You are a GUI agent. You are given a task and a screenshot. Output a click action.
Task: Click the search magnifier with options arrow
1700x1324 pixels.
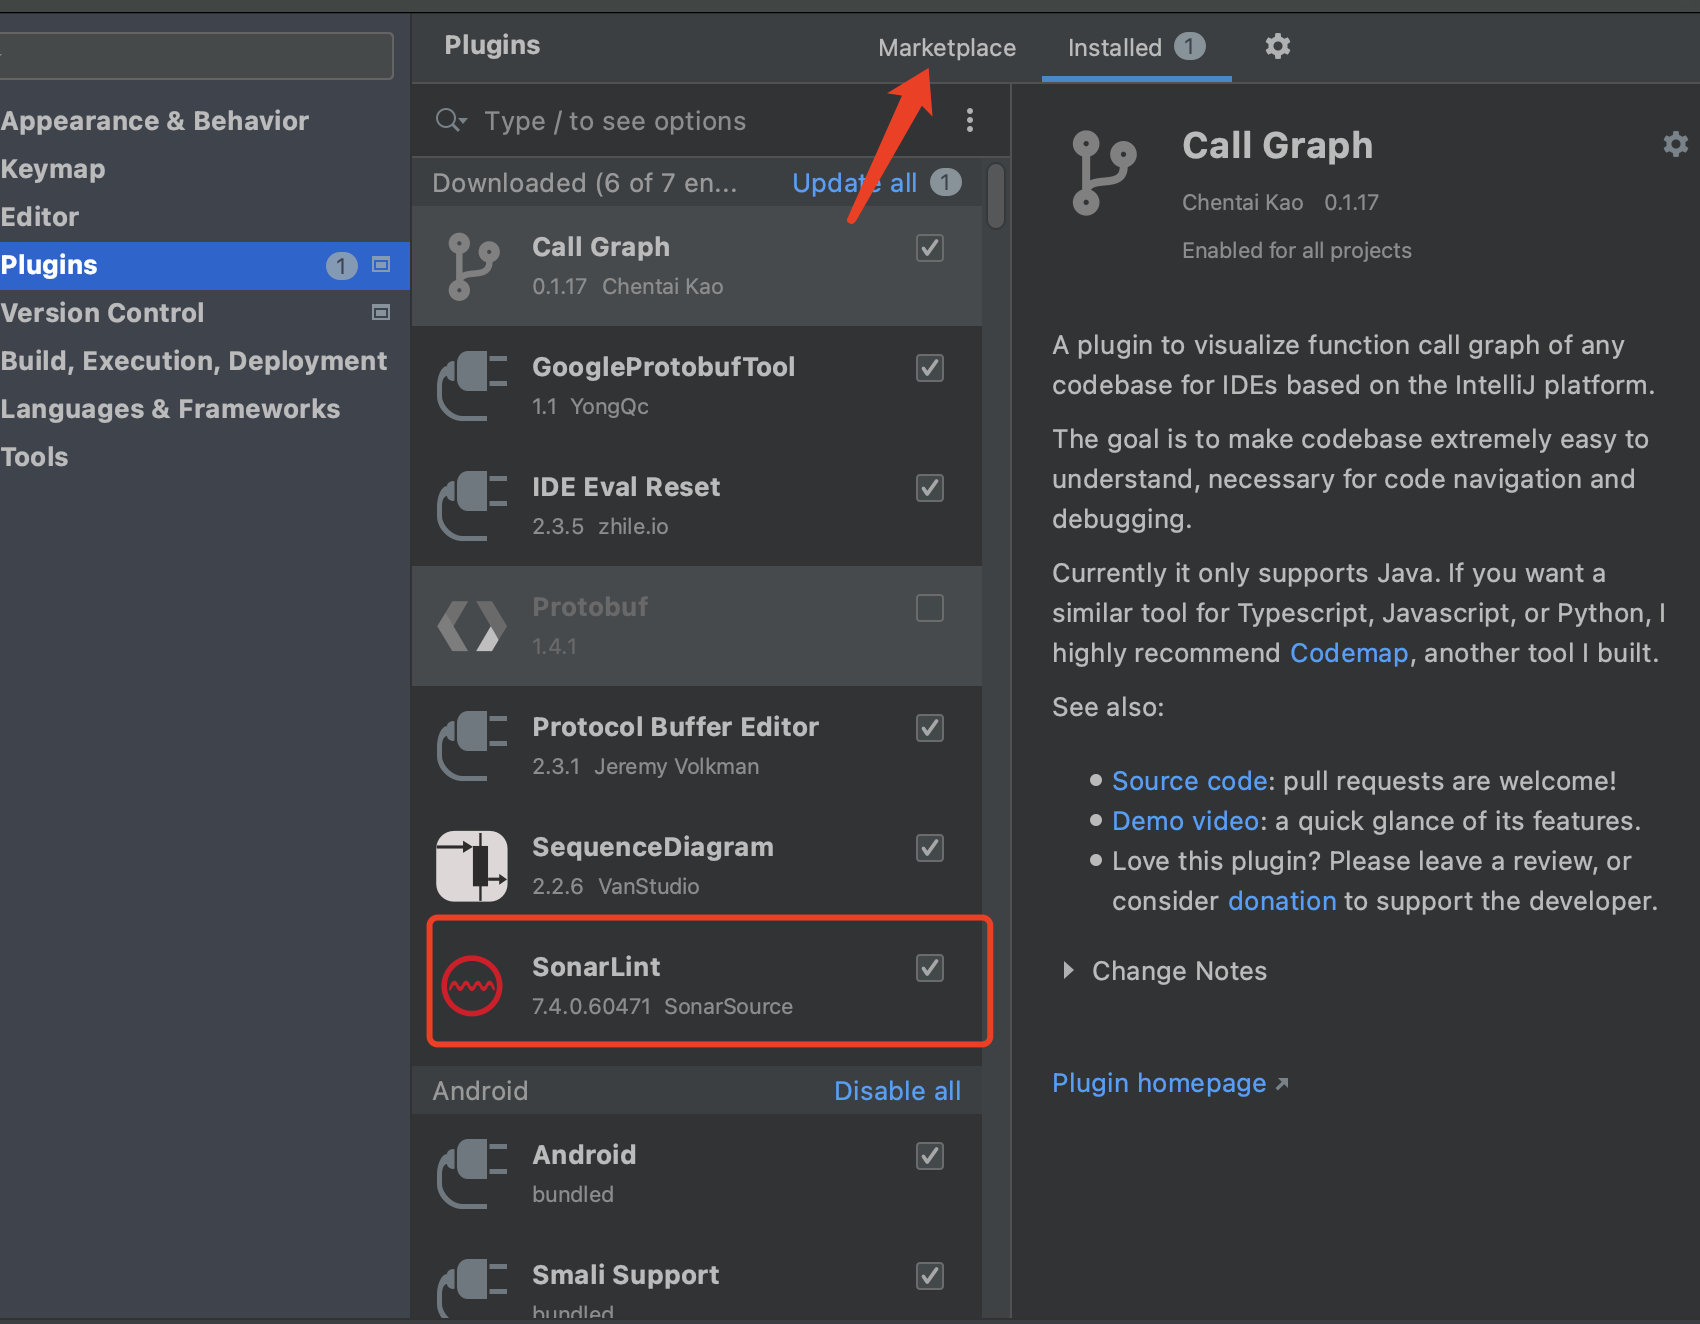point(451,120)
